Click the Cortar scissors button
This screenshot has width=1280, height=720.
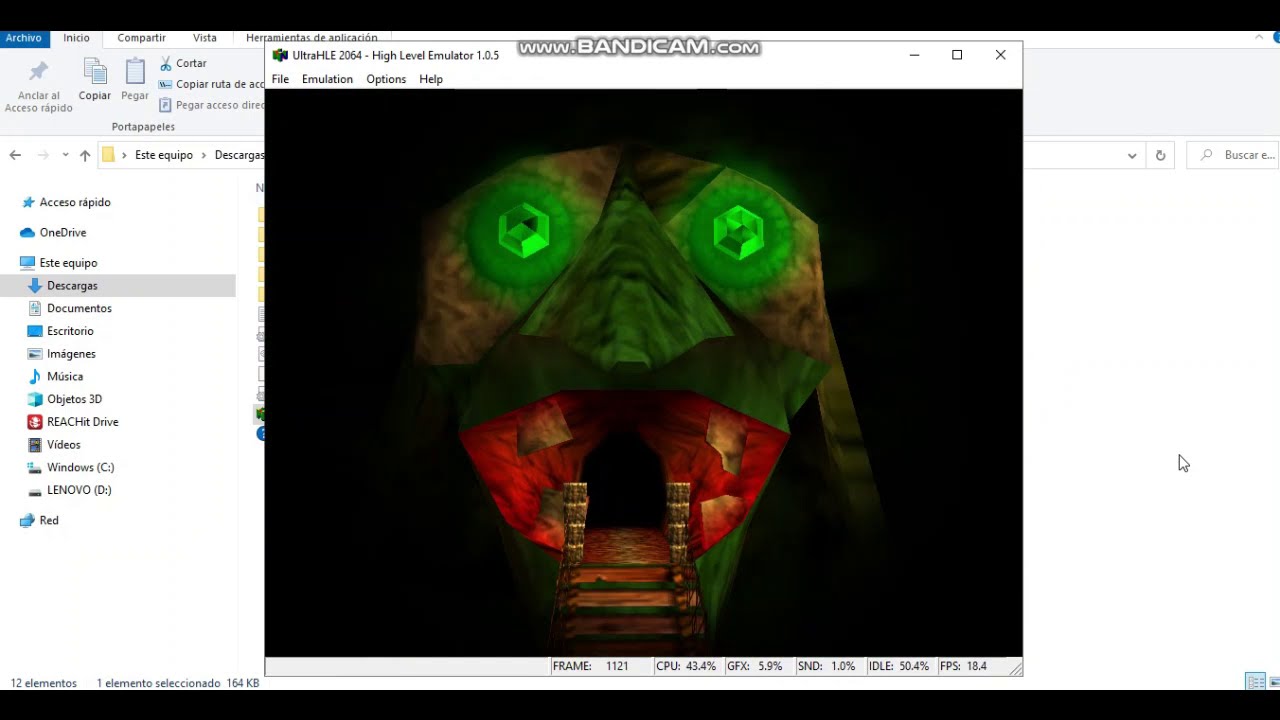click(183, 63)
